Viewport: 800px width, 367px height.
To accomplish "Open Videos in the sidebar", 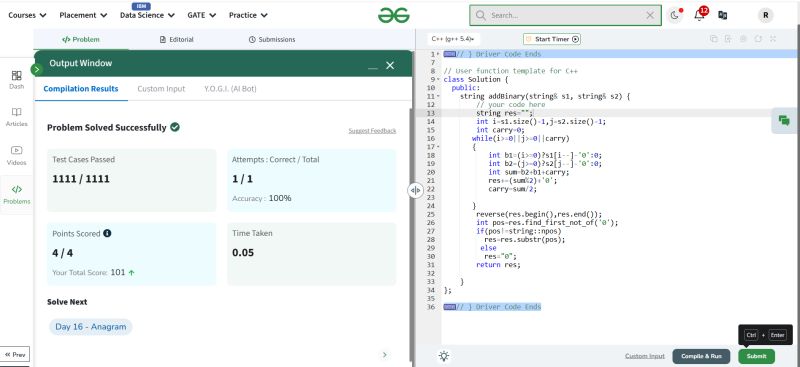I will (16, 156).
